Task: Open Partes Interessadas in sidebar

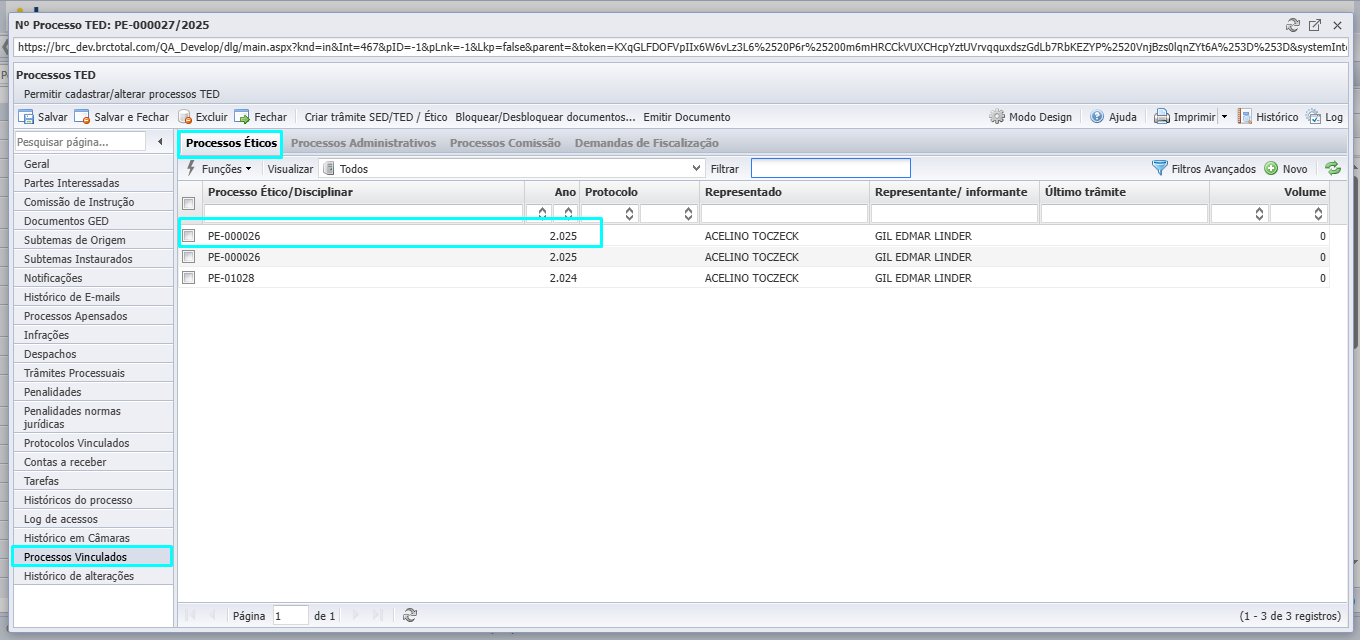Action: click(93, 183)
